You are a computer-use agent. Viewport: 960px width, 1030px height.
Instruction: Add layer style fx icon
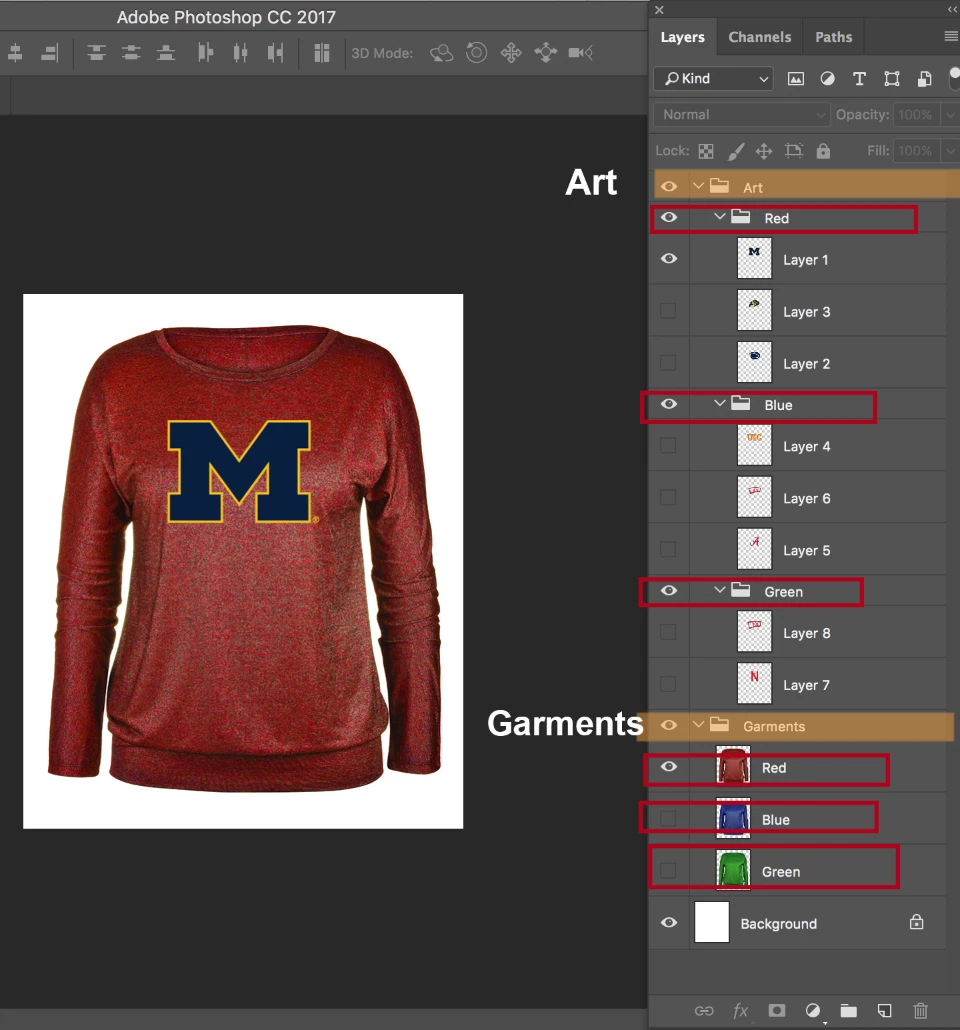741,1010
